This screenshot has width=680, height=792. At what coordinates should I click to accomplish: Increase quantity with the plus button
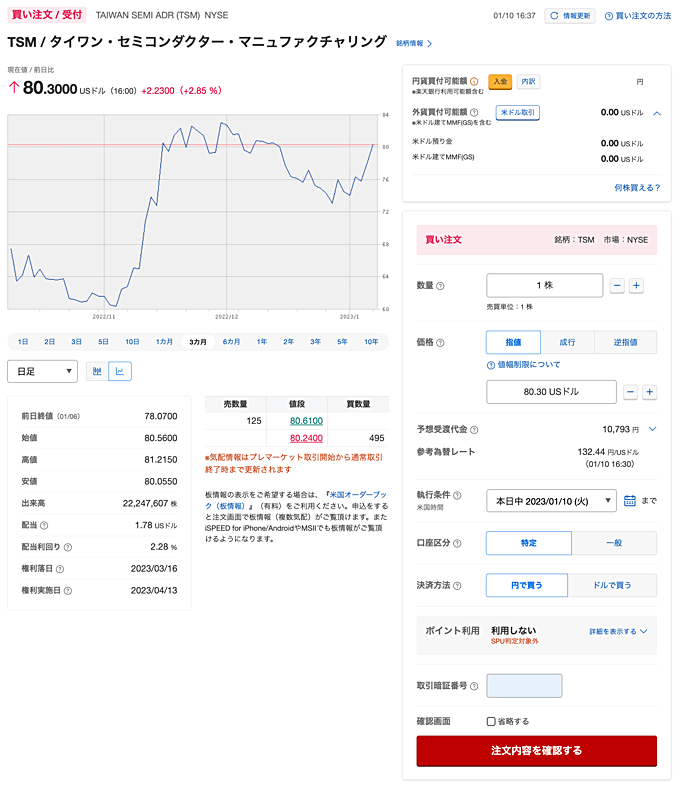coord(637,285)
